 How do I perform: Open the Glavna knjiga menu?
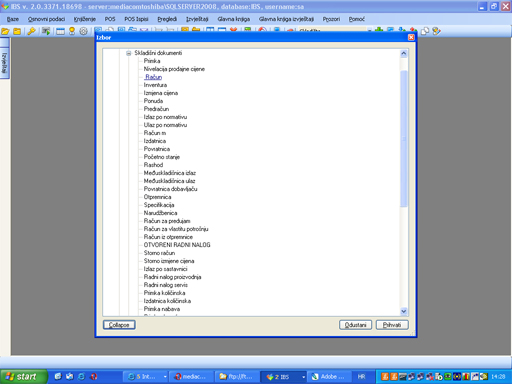tap(234, 19)
